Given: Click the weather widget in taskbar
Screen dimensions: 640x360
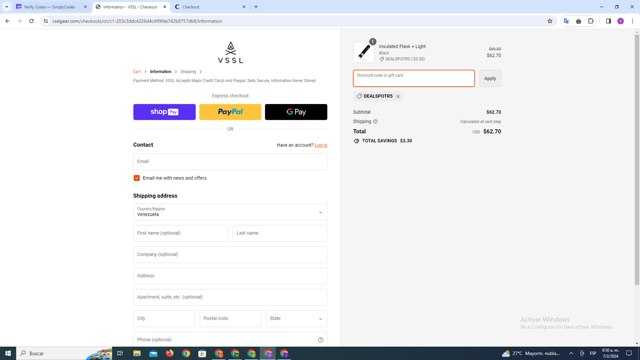Looking at the screenshot, I should tap(531, 353).
